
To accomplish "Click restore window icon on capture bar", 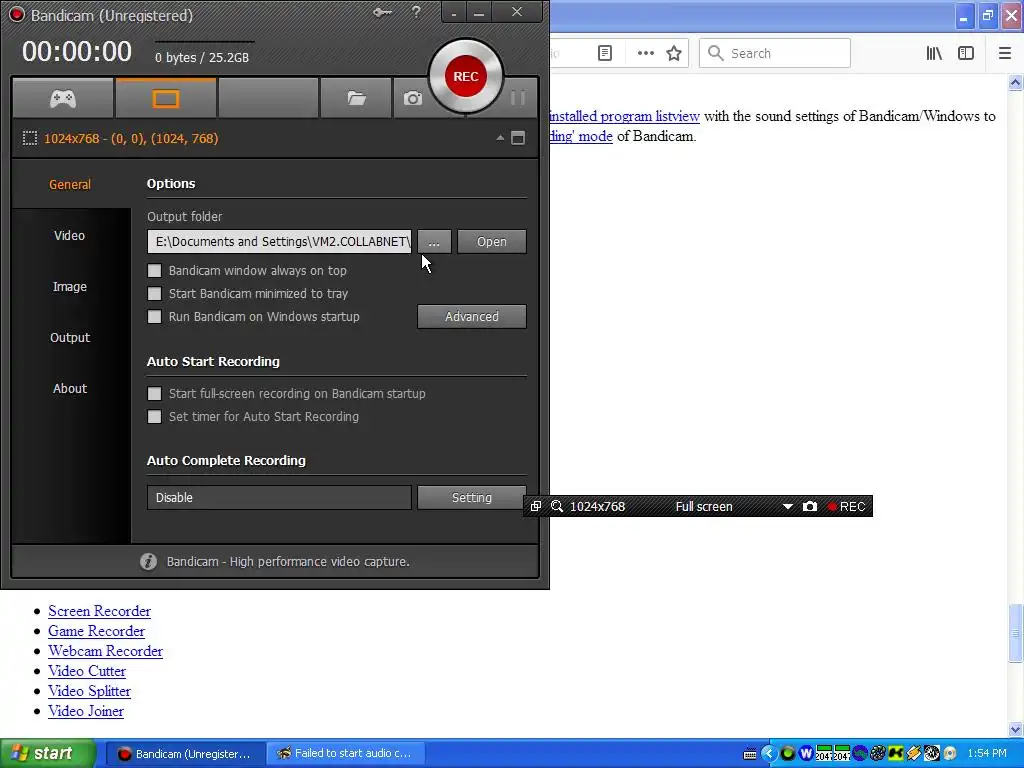I will click(536, 506).
